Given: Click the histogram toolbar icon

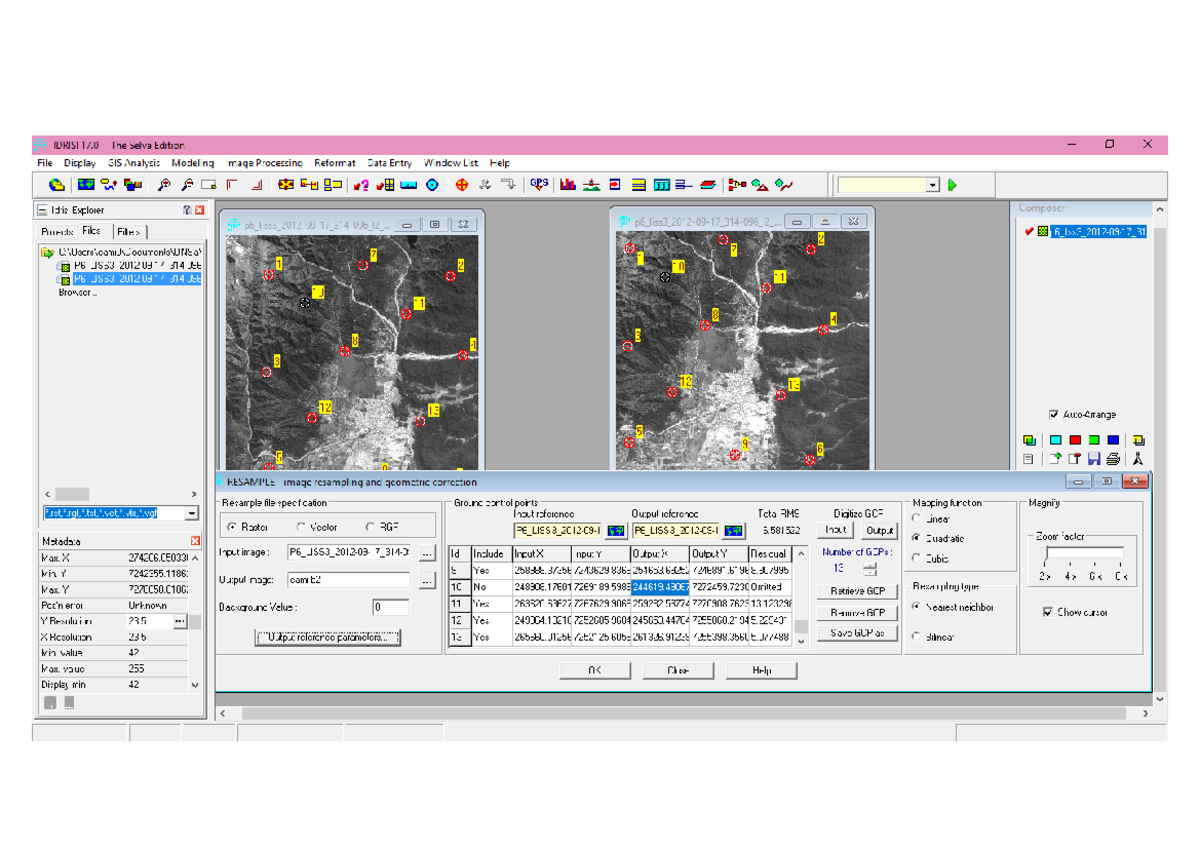Looking at the screenshot, I should (568, 184).
